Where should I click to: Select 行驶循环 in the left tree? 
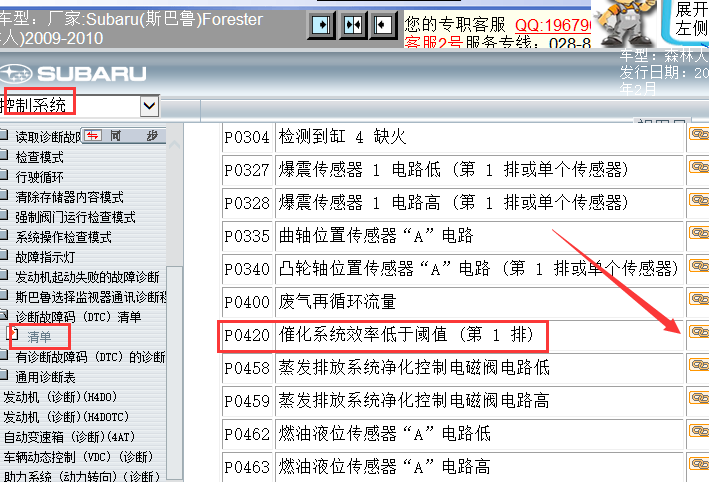point(39,177)
